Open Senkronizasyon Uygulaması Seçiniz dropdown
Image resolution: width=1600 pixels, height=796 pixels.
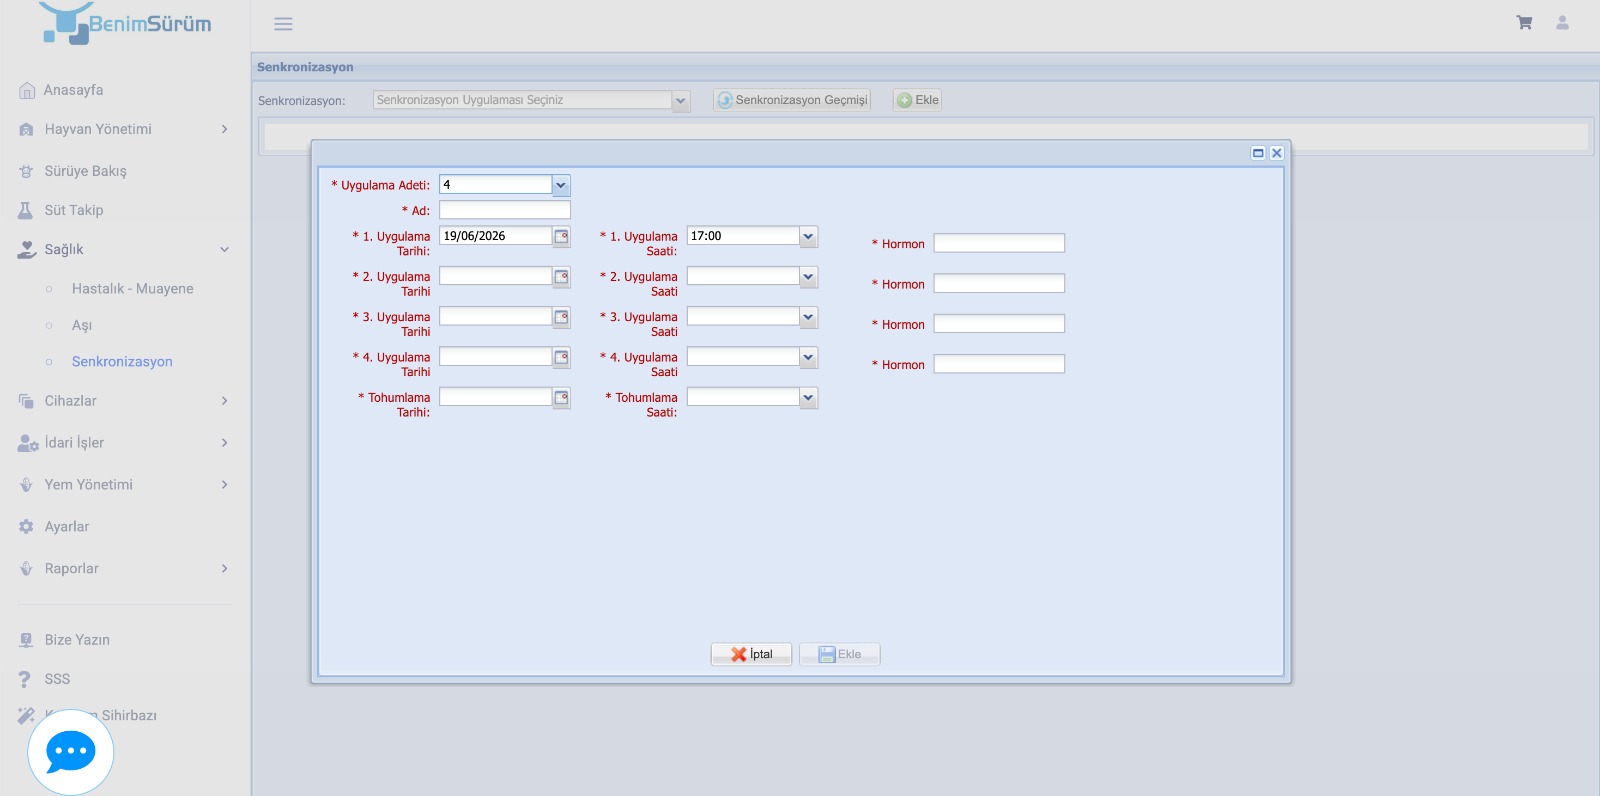[x=681, y=100]
